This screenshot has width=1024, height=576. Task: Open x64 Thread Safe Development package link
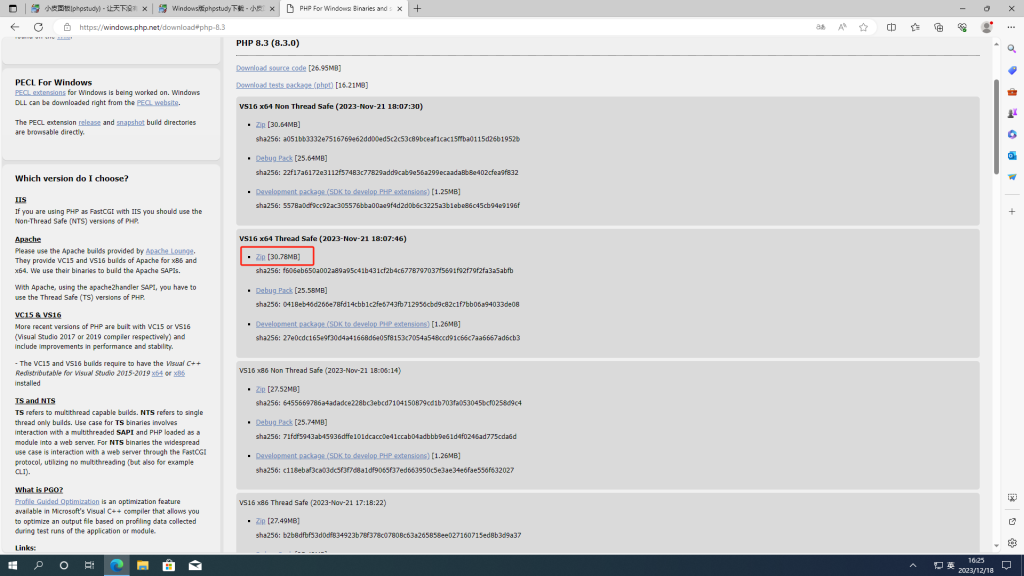point(342,324)
